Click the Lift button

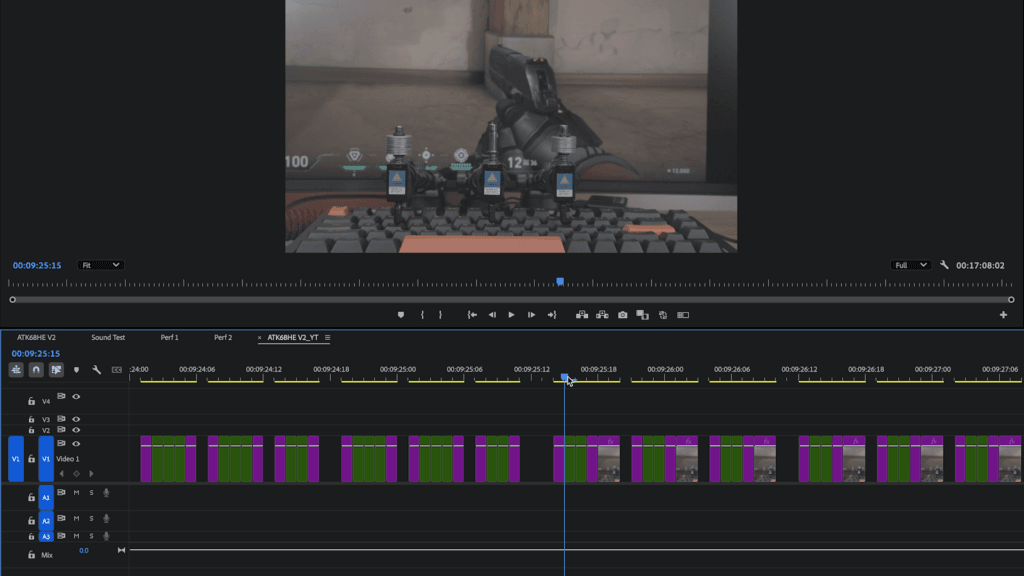(x=582, y=315)
